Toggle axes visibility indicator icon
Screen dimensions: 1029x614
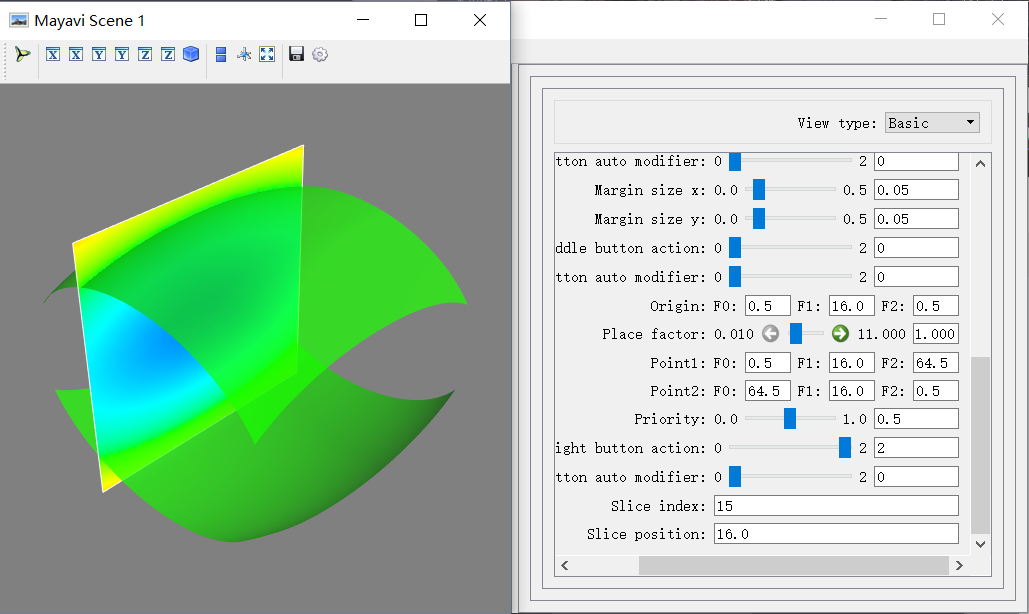point(243,54)
